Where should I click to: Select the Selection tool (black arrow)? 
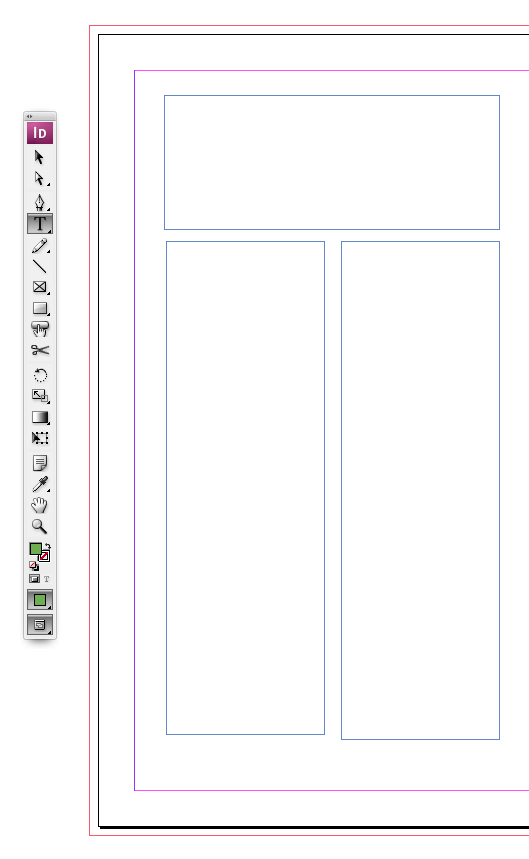point(39,157)
